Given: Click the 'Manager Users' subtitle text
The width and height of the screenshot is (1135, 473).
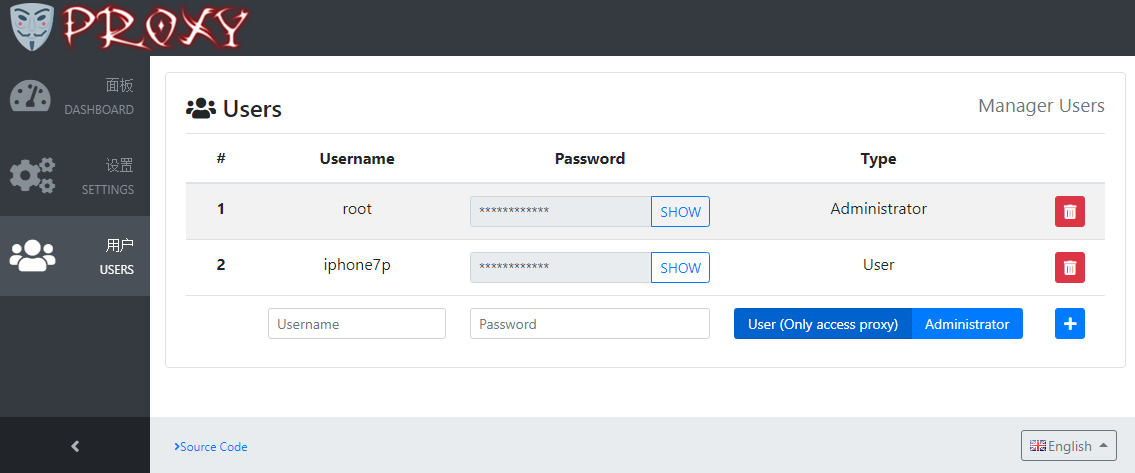Looking at the screenshot, I should pyautogui.click(x=1041, y=106).
